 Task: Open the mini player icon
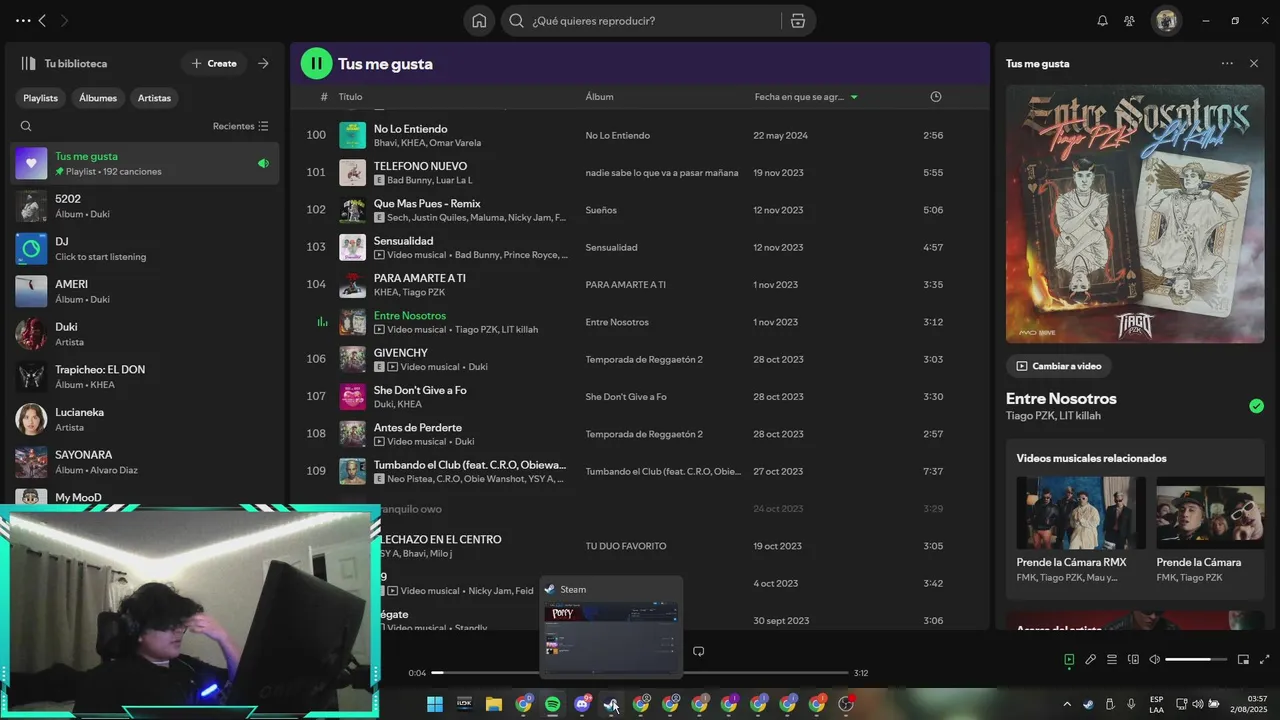point(1243,659)
